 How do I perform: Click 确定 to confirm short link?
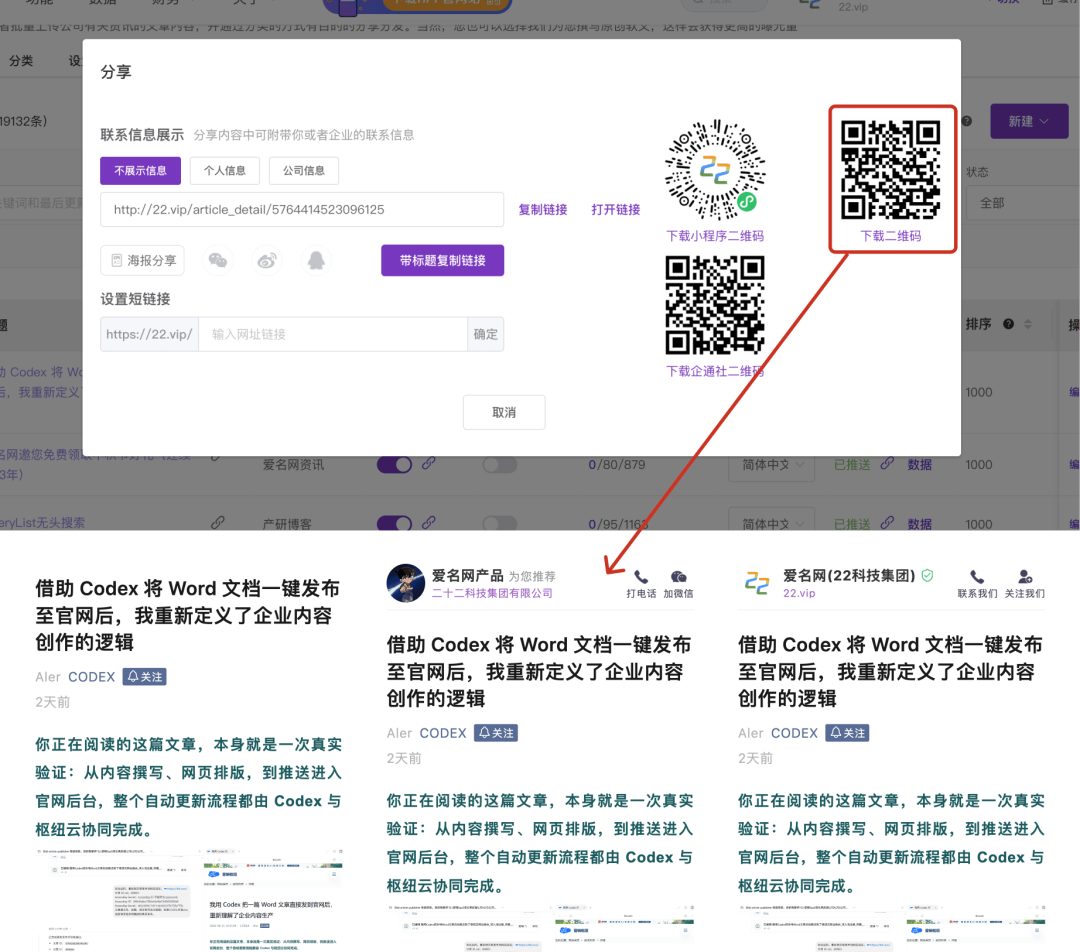[x=486, y=334]
